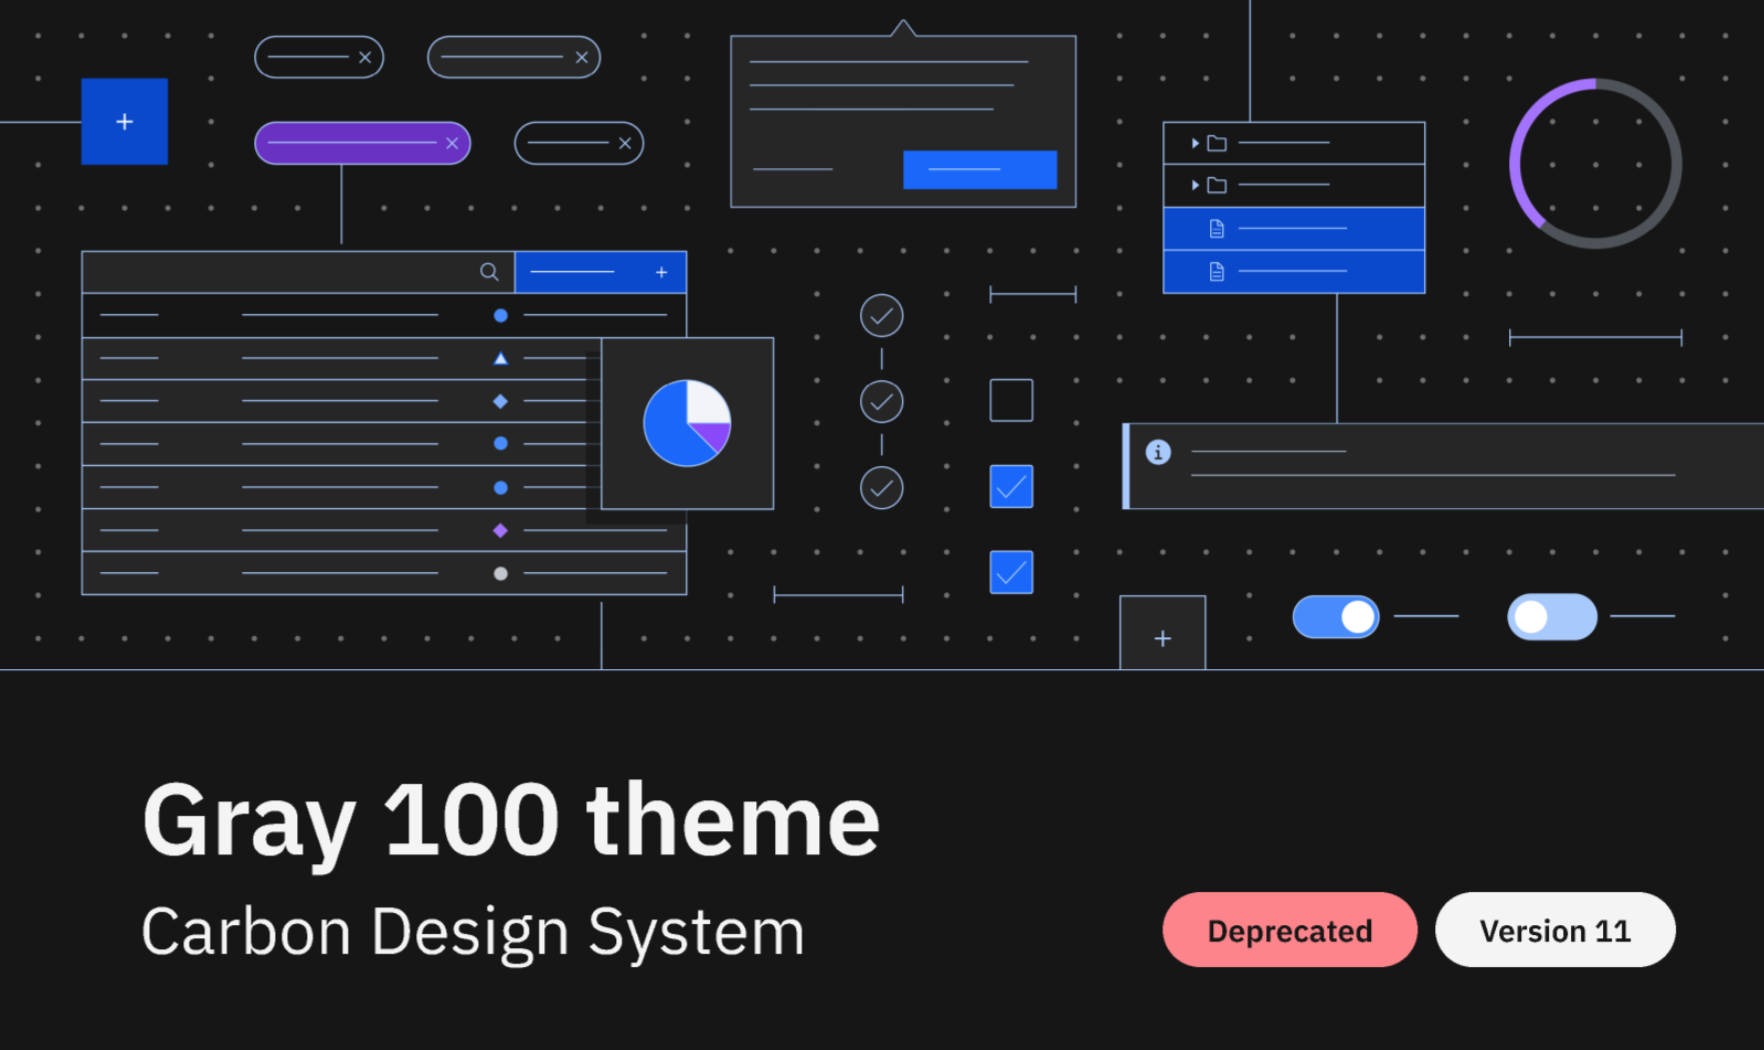Uncheck the upper checked blue checkbox
Screen dimensions: 1764x1050
(x=1011, y=486)
